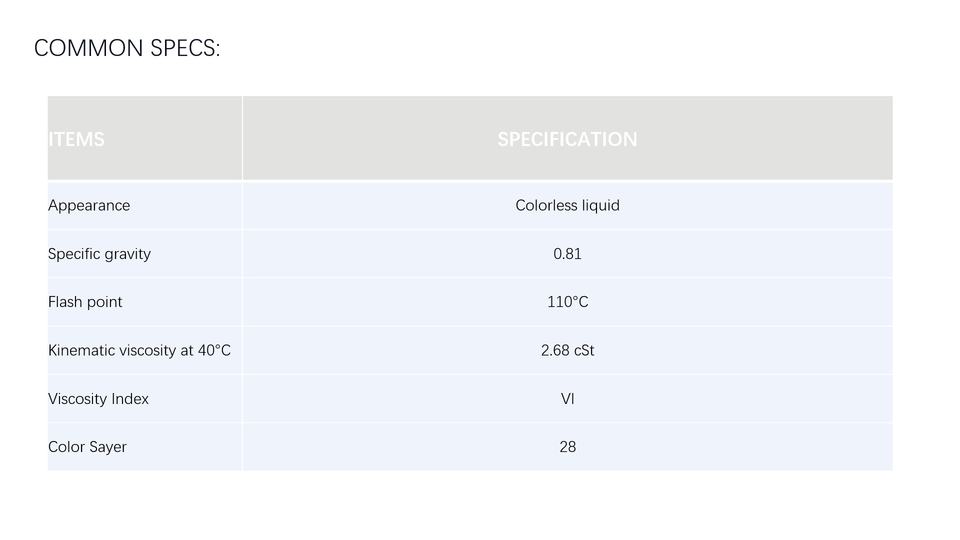Click the Appearance row label
The height and width of the screenshot is (540, 960).
pos(89,205)
